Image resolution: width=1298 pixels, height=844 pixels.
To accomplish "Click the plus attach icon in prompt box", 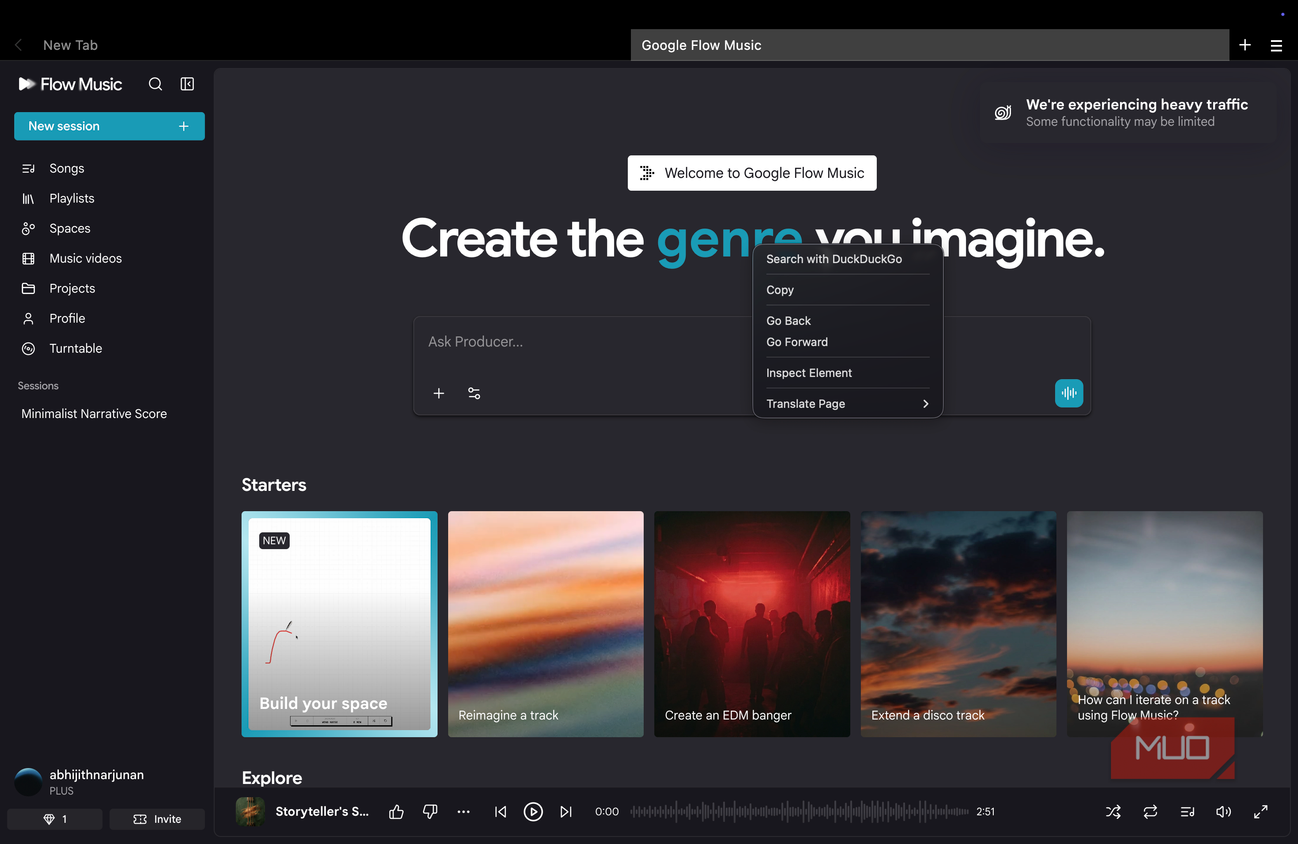I will tap(438, 393).
